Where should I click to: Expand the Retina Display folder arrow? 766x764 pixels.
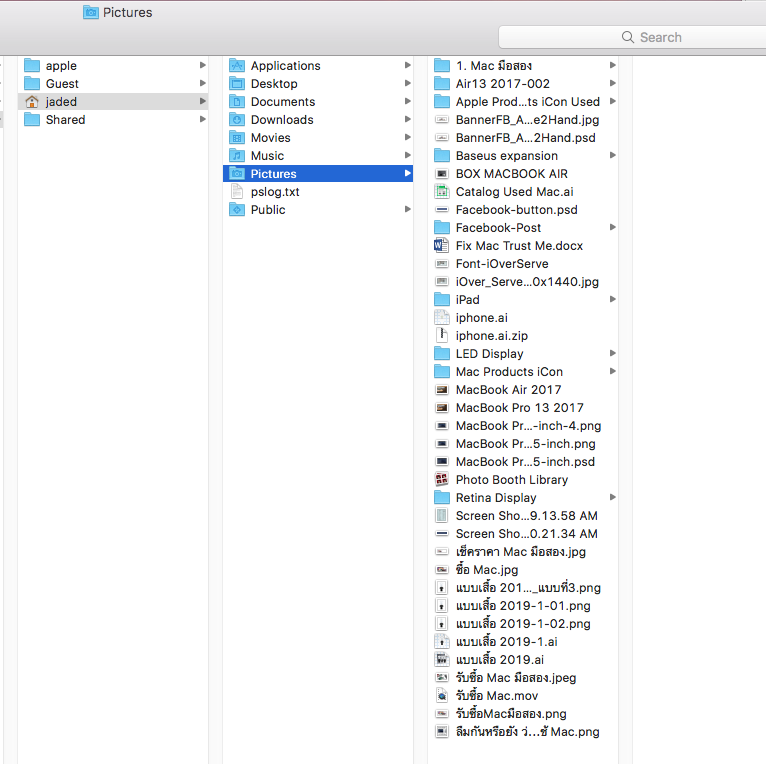(x=613, y=497)
